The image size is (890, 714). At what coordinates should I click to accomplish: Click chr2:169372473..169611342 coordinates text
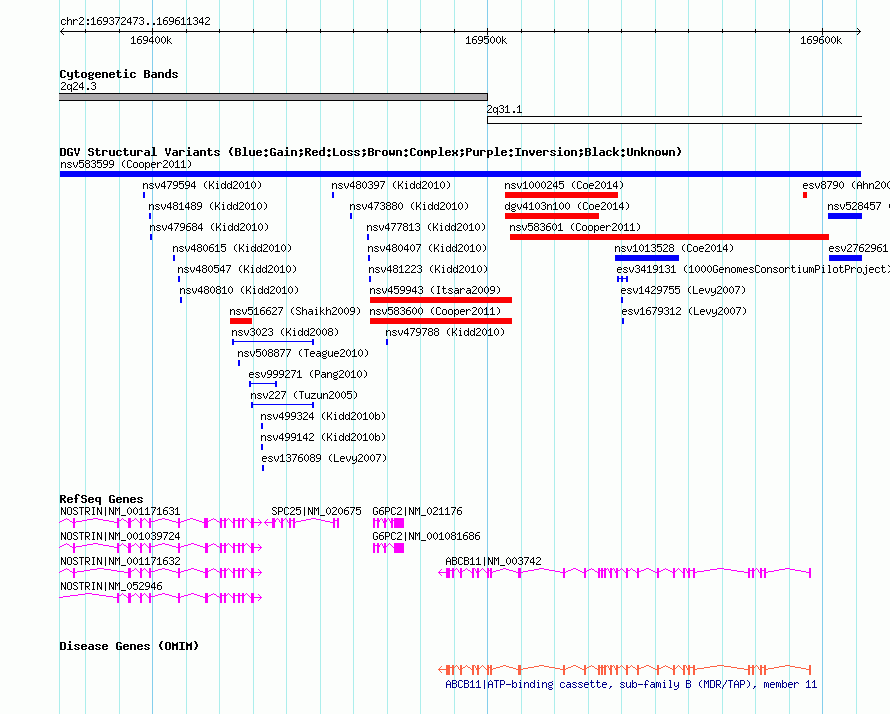(x=135, y=21)
